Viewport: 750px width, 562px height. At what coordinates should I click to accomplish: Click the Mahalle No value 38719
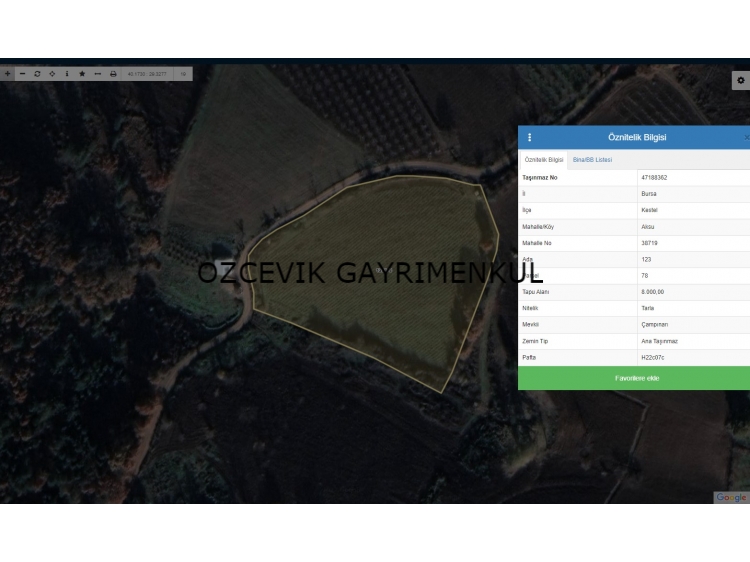(x=649, y=243)
